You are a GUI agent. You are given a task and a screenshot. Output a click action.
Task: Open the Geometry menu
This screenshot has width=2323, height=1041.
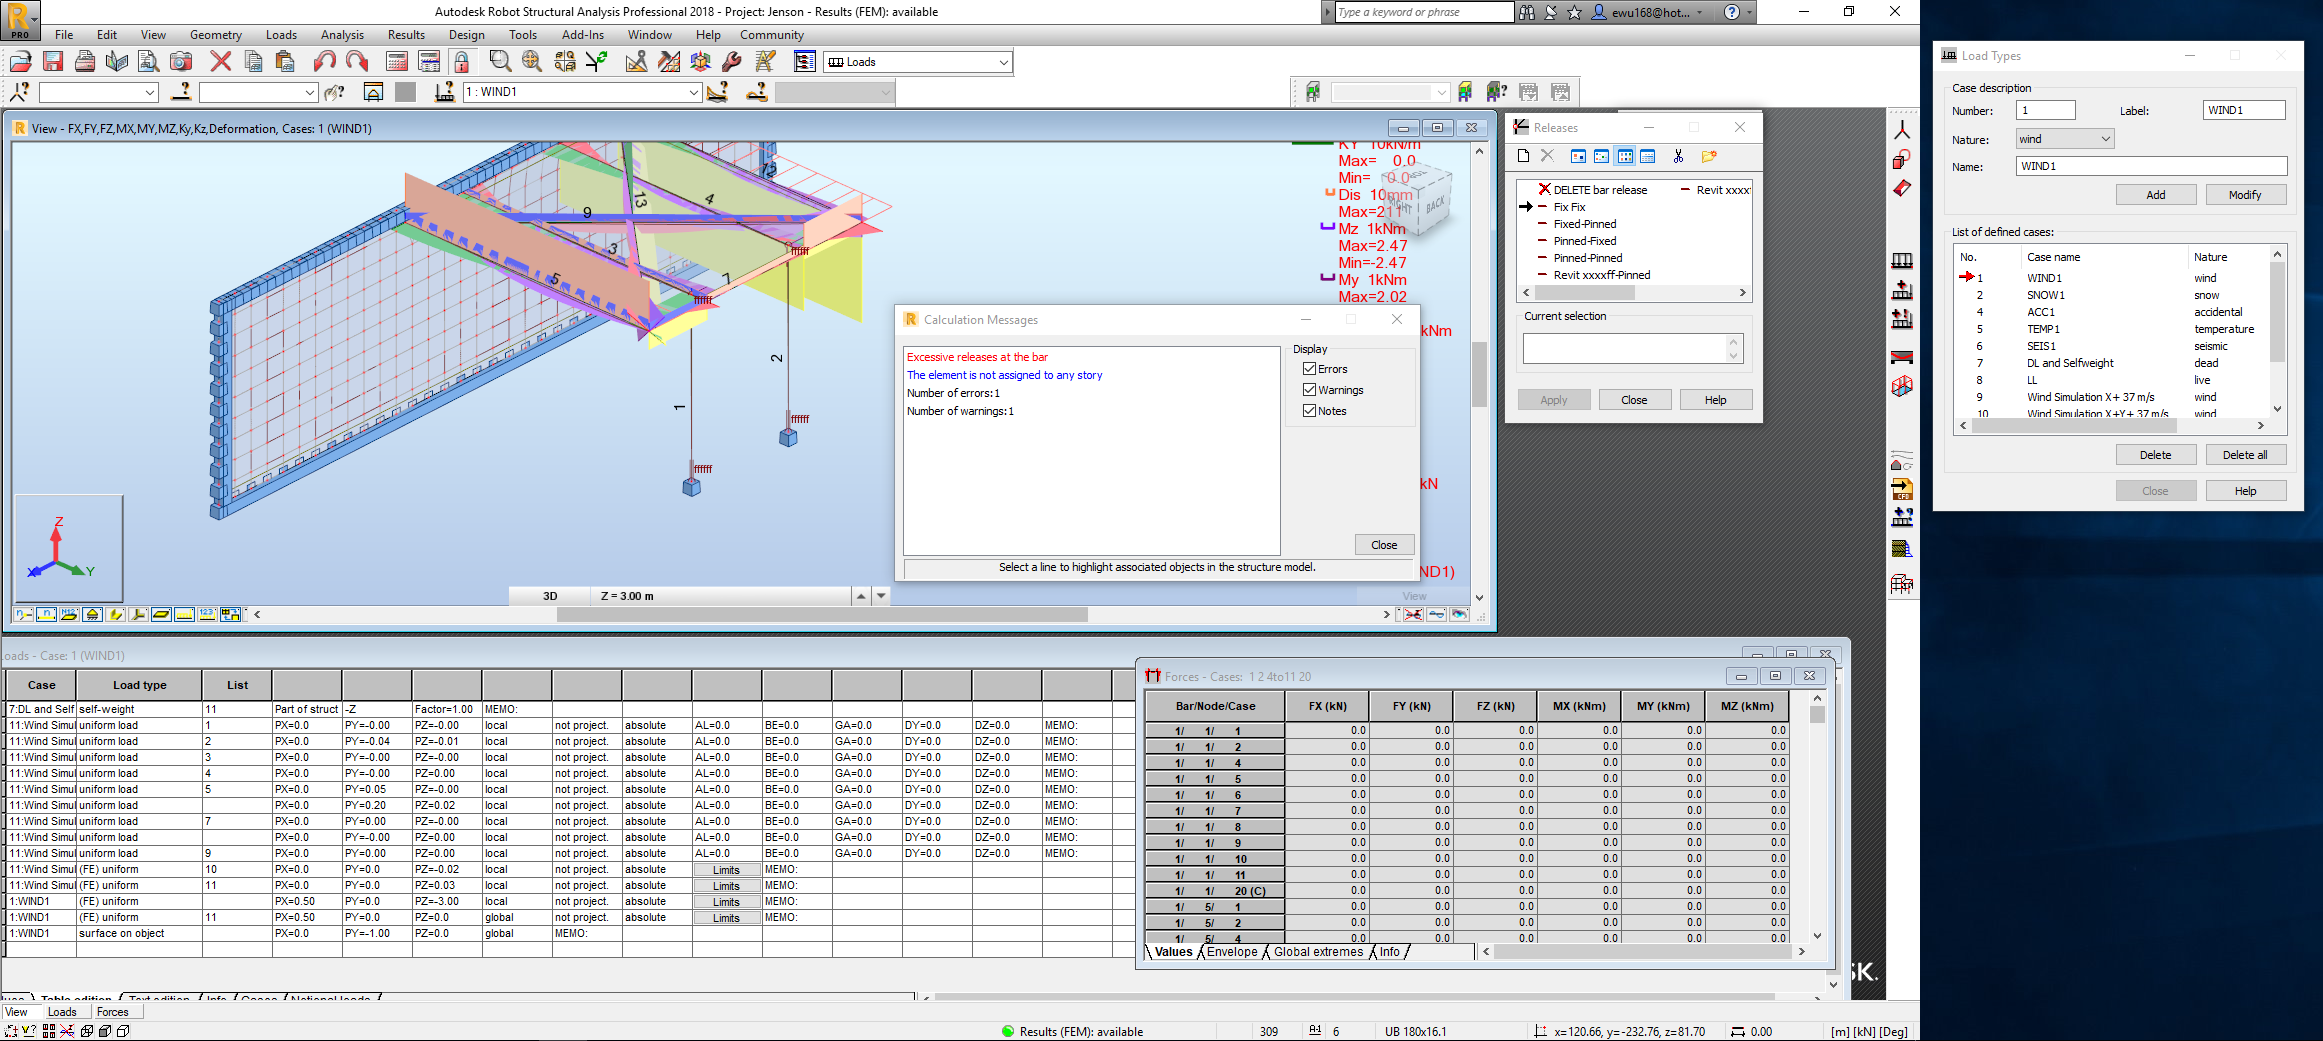point(216,35)
